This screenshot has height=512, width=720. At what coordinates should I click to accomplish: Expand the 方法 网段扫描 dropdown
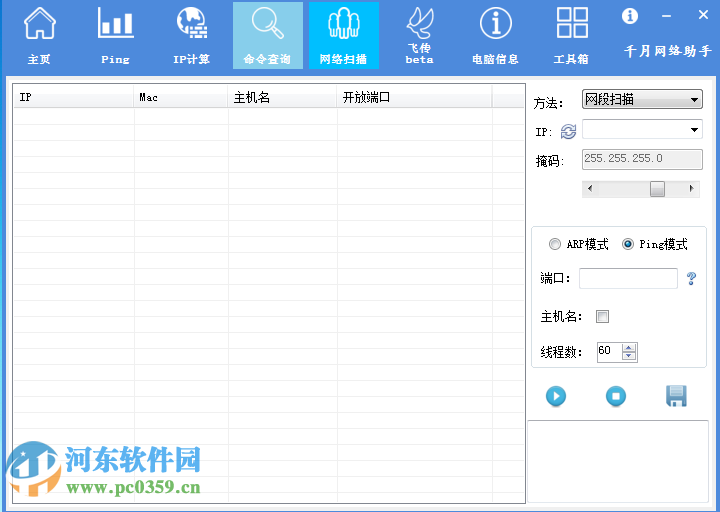click(x=642, y=99)
